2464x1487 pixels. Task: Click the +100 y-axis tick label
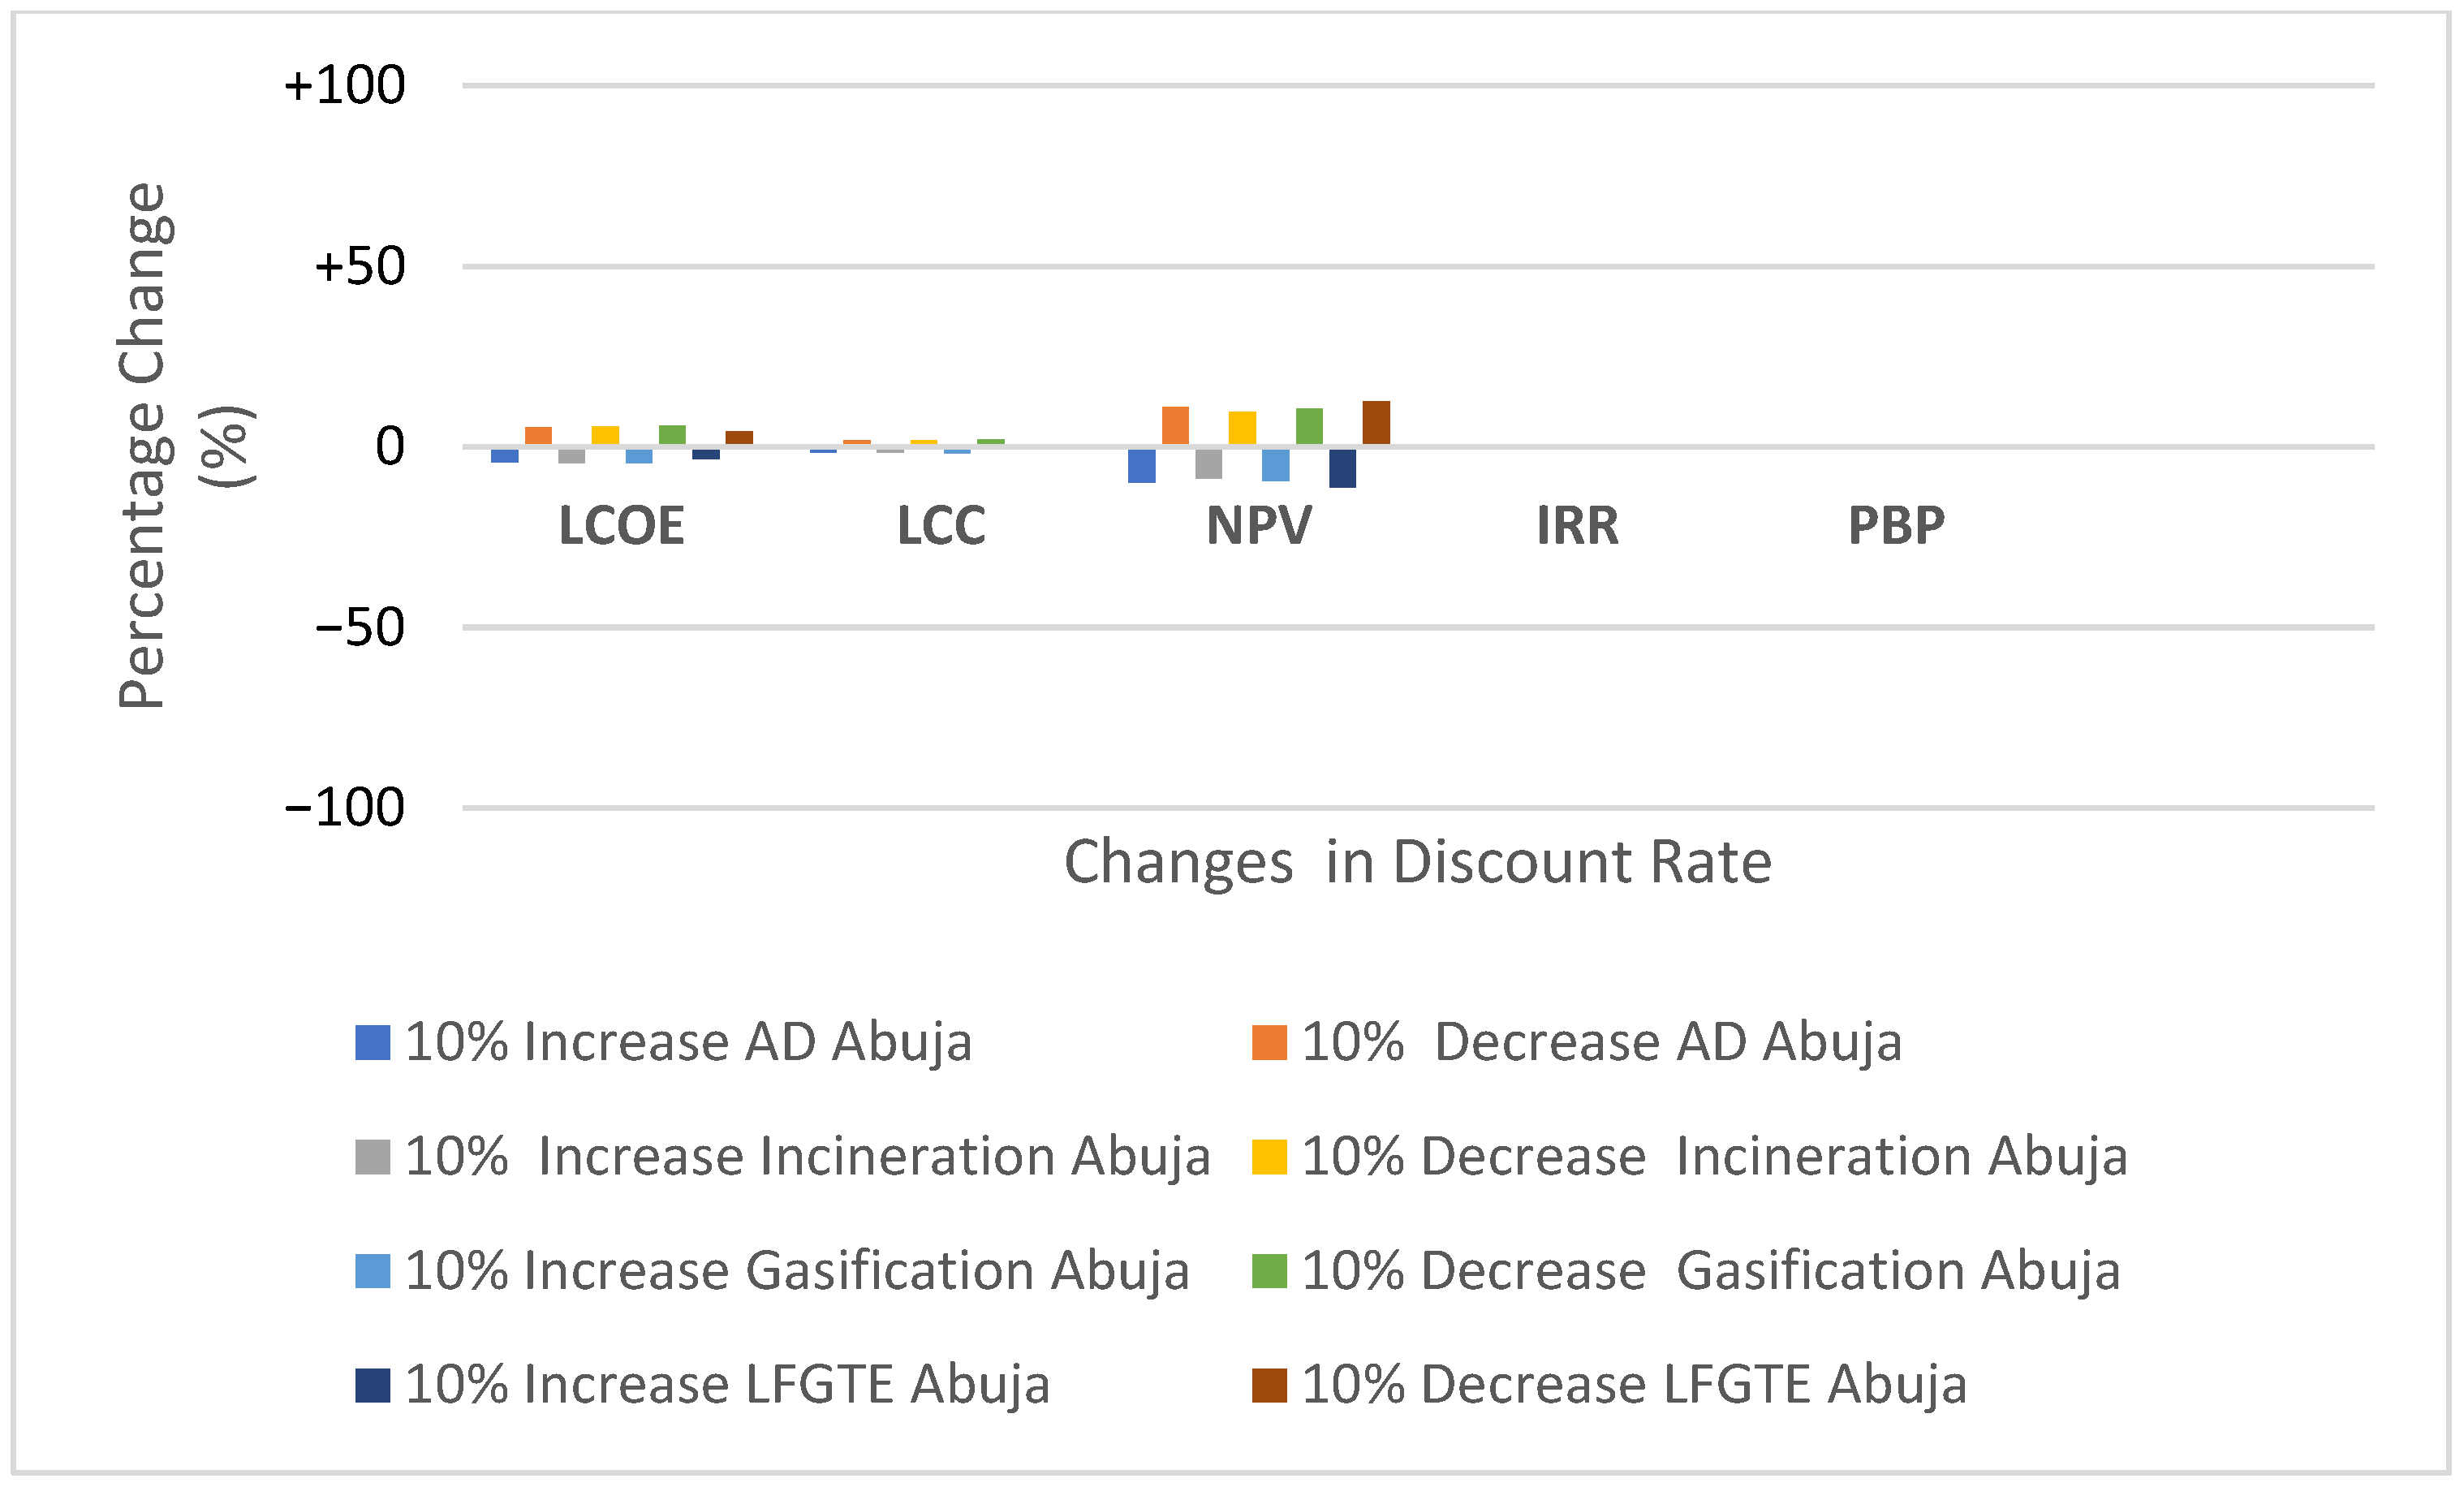coord(345,86)
